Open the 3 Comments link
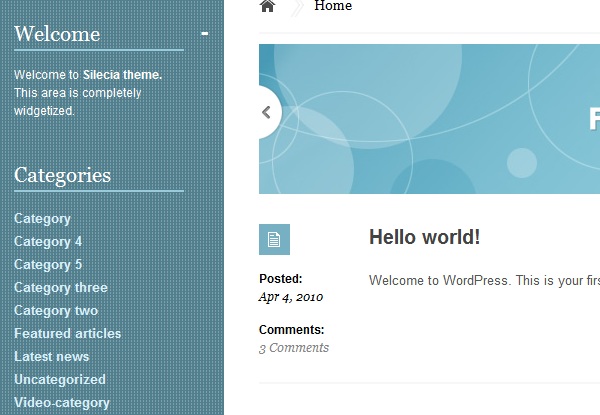Viewport: 600px width, 415px height. 294,348
